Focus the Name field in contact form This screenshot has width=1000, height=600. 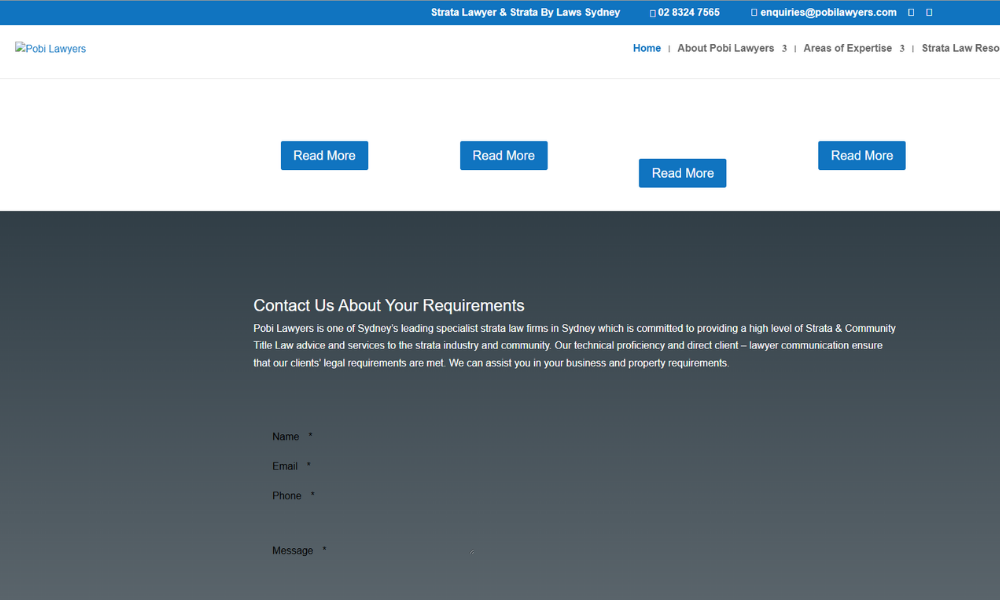[400, 437]
